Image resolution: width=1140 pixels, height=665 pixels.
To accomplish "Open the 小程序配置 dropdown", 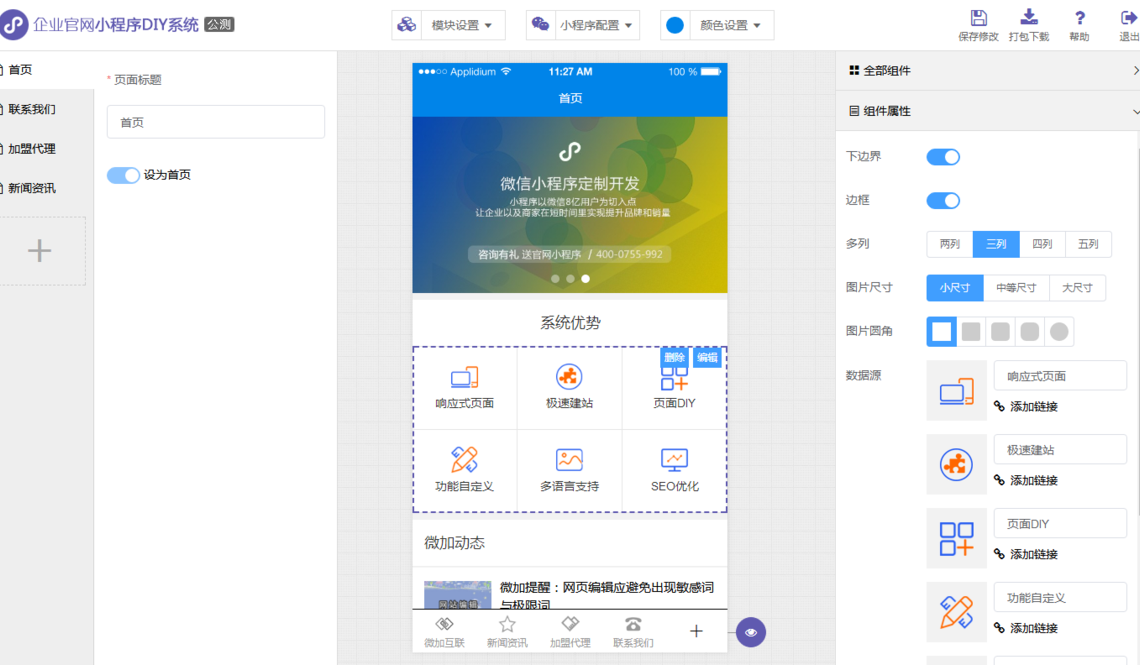I will coord(583,25).
